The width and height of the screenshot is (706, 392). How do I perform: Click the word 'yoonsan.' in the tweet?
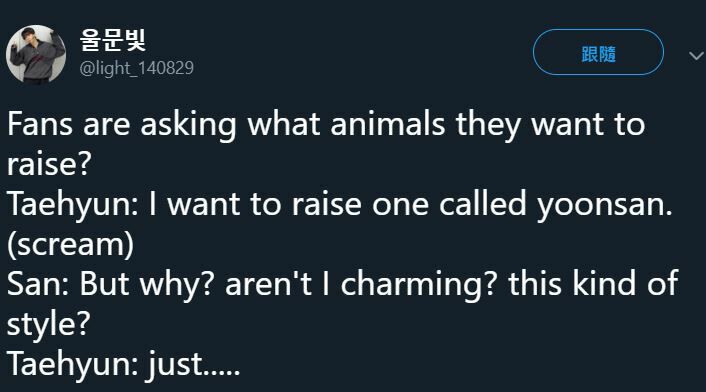coord(604,205)
